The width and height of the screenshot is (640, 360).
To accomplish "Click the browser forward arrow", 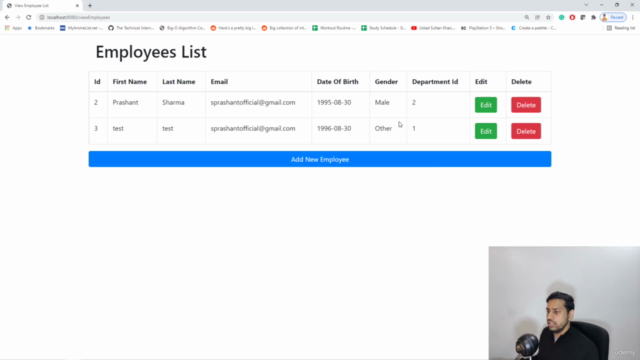I will (x=18, y=17).
